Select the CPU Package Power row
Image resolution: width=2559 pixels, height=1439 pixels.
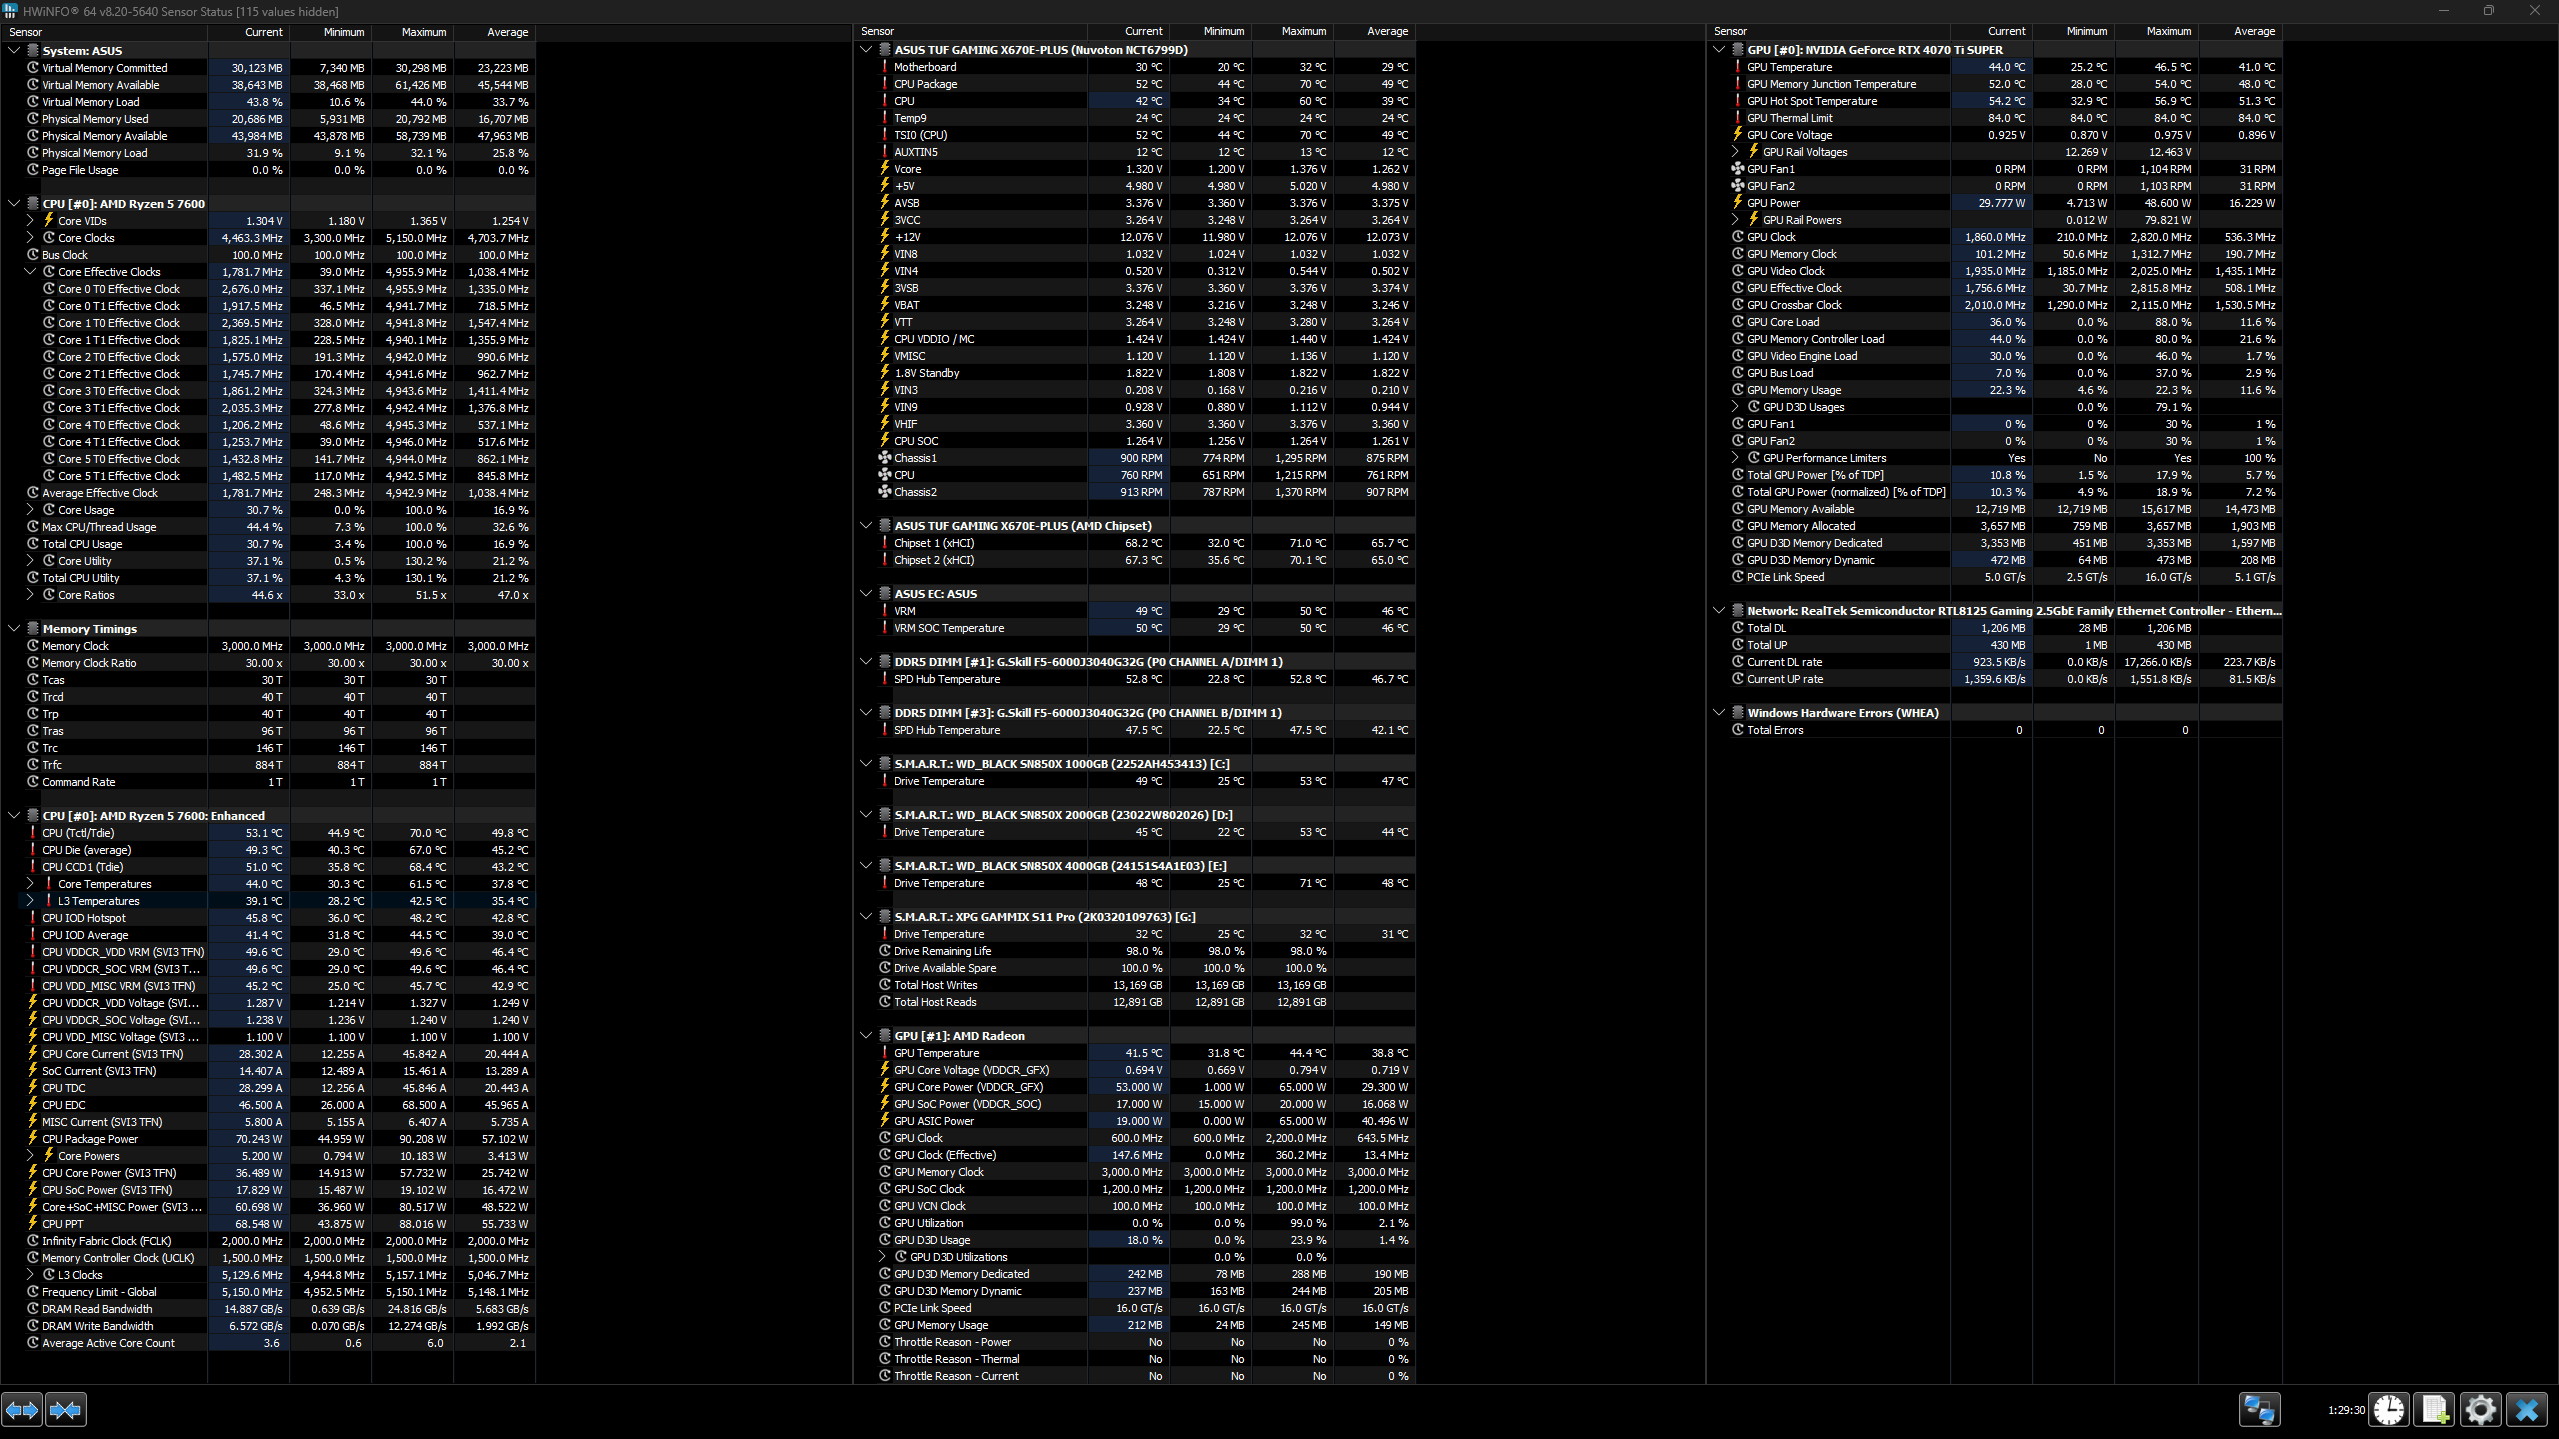pos(90,1139)
